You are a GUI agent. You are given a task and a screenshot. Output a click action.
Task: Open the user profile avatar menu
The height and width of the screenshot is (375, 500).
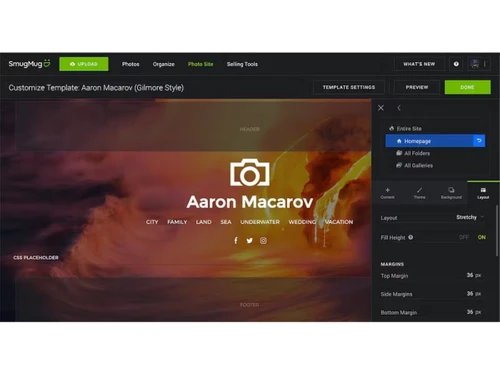(x=475, y=64)
